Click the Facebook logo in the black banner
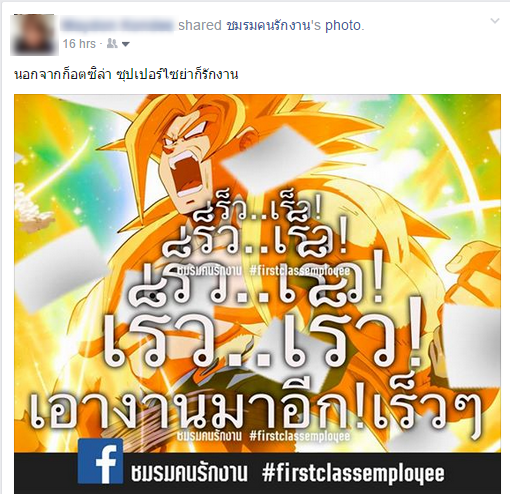 [100, 461]
